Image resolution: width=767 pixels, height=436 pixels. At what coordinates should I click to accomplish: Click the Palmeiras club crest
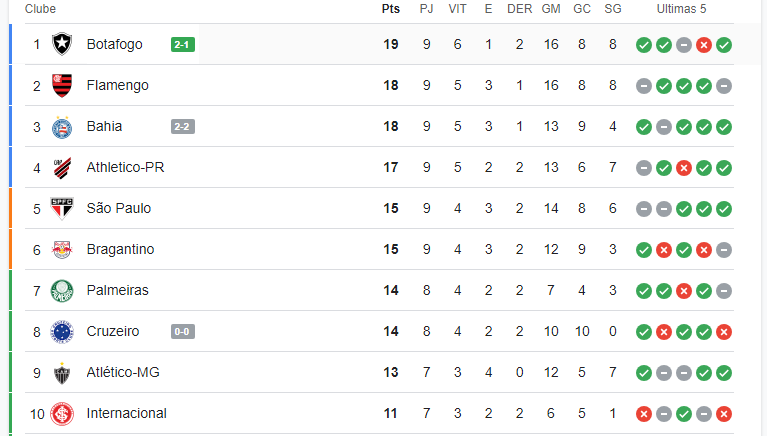click(x=62, y=291)
